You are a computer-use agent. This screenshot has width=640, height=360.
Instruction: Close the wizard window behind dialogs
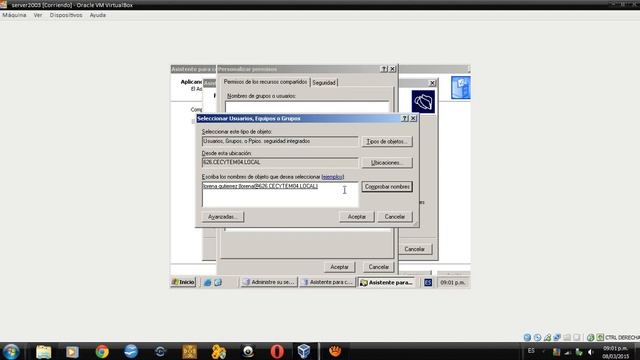(x=432, y=83)
